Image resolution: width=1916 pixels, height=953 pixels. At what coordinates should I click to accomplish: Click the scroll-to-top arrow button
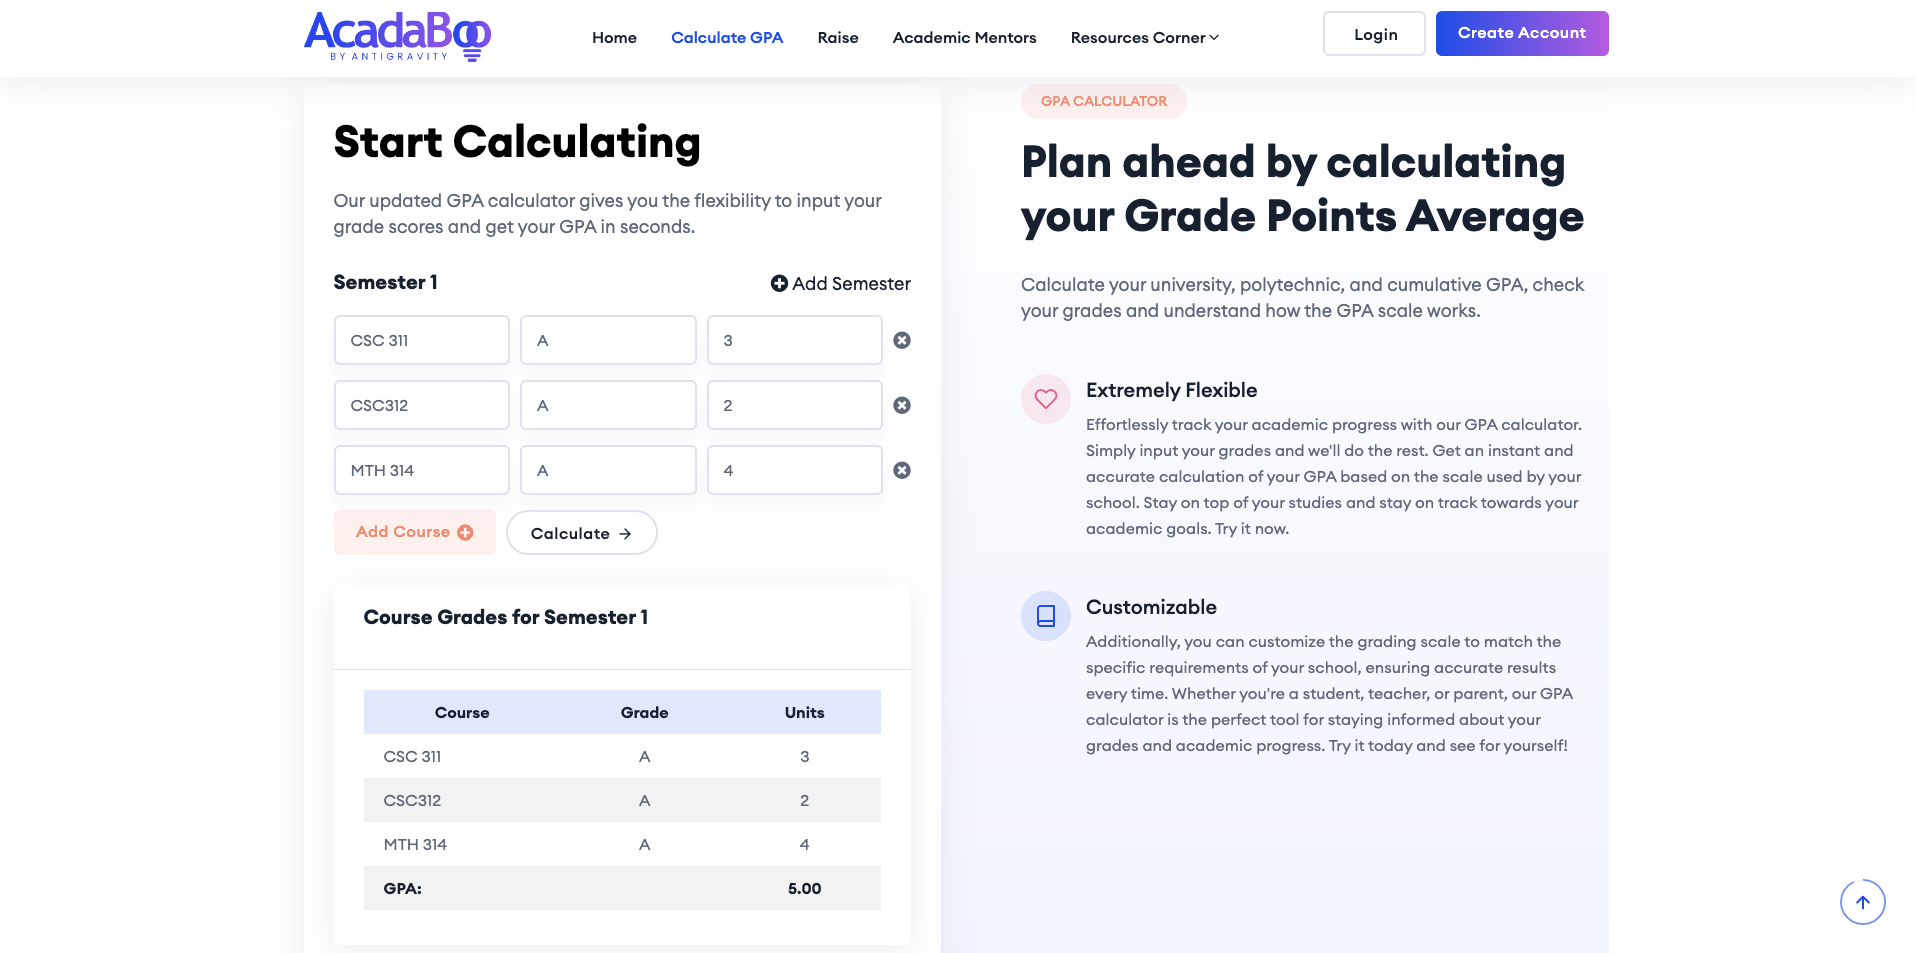coord(1862,901)
